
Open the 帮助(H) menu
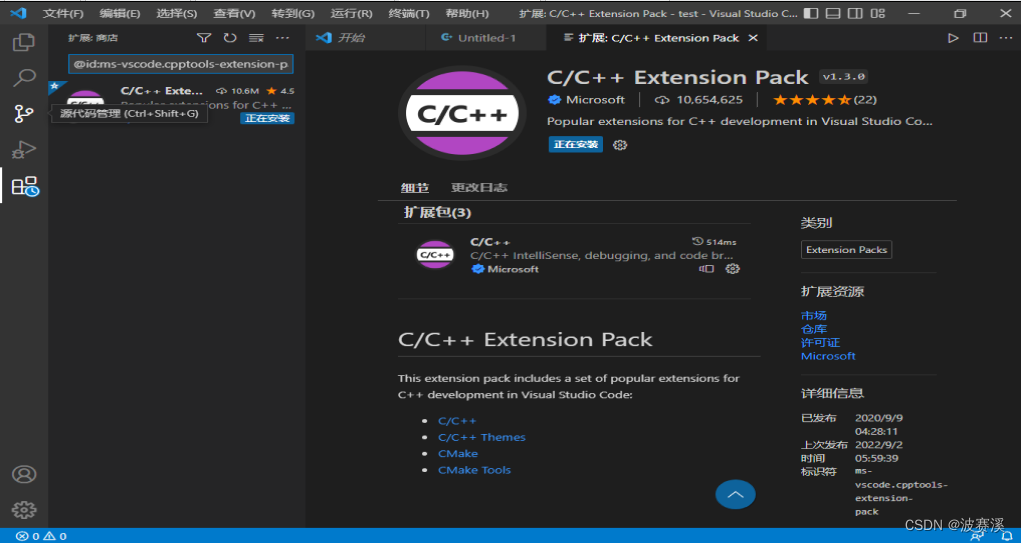click(467, 13)
